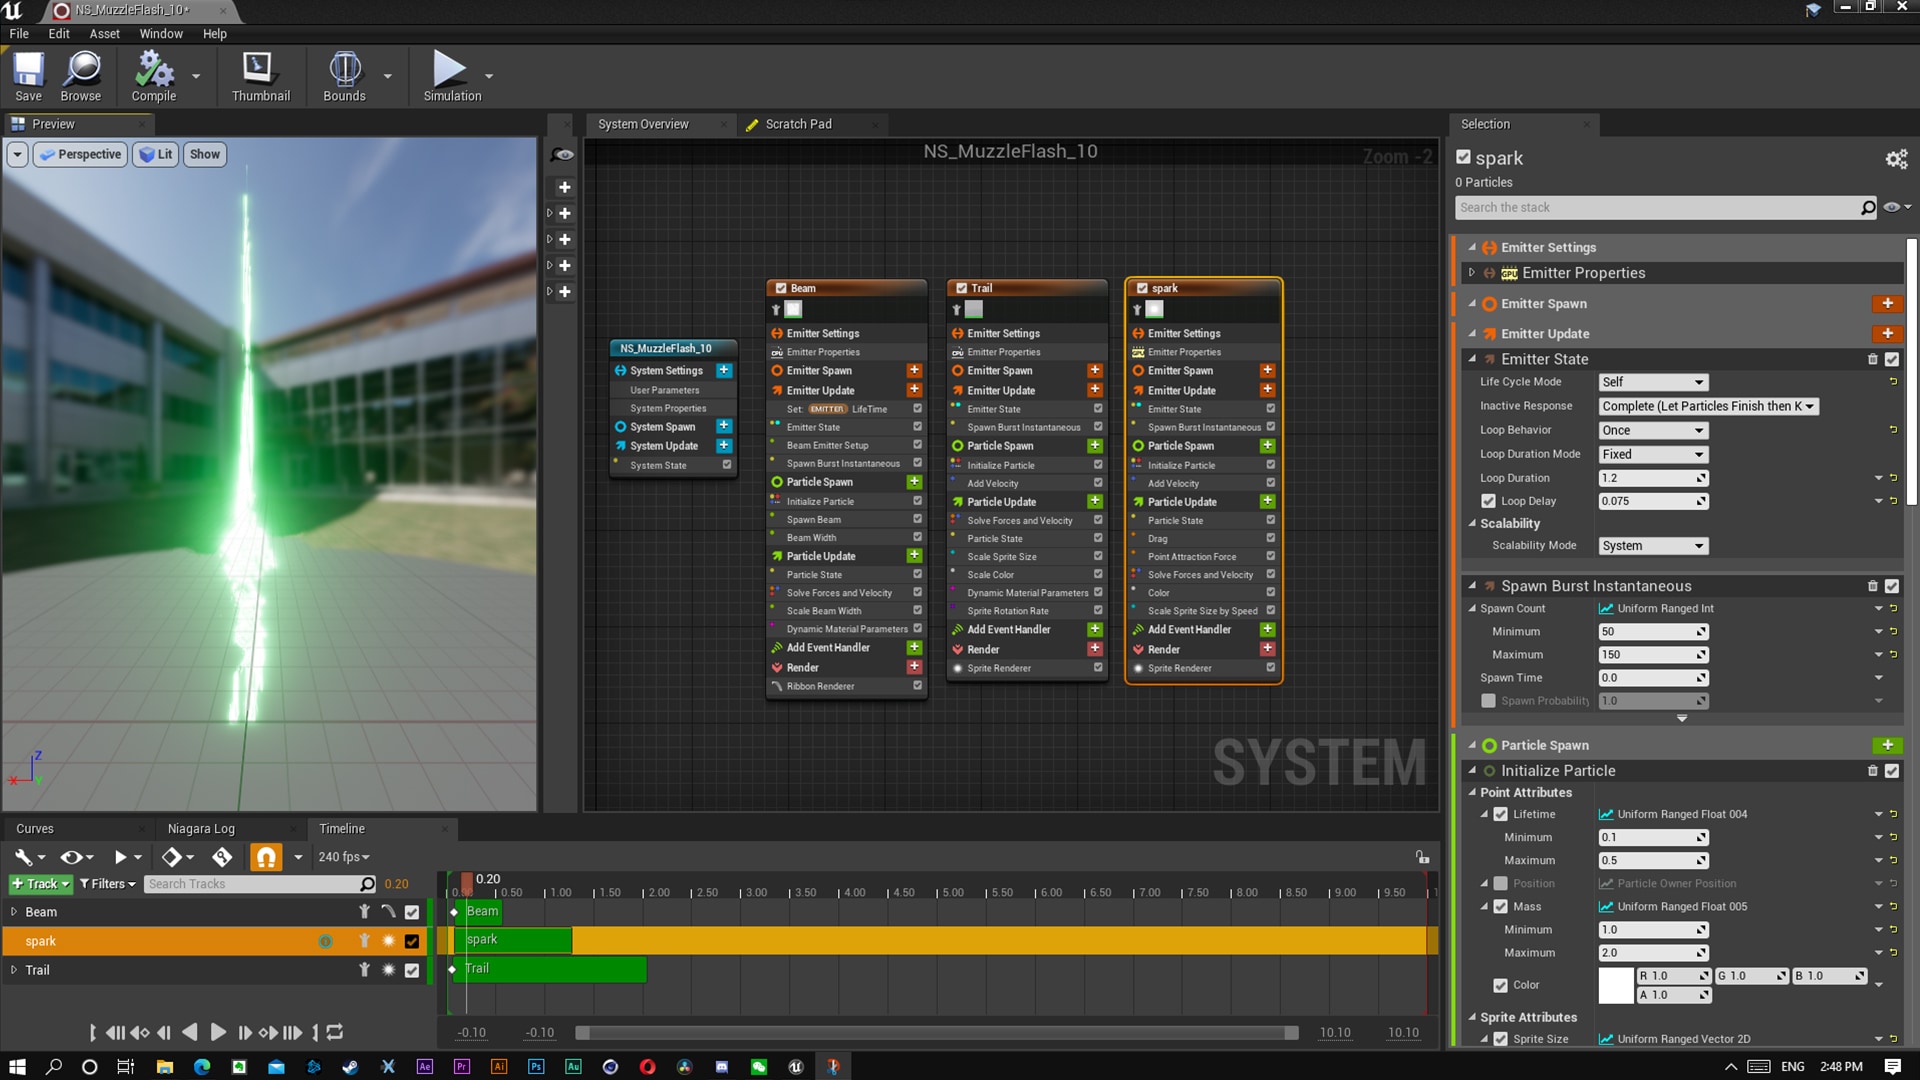Start the Simulation
The image size is (1920, 1080).
point(450,75)
